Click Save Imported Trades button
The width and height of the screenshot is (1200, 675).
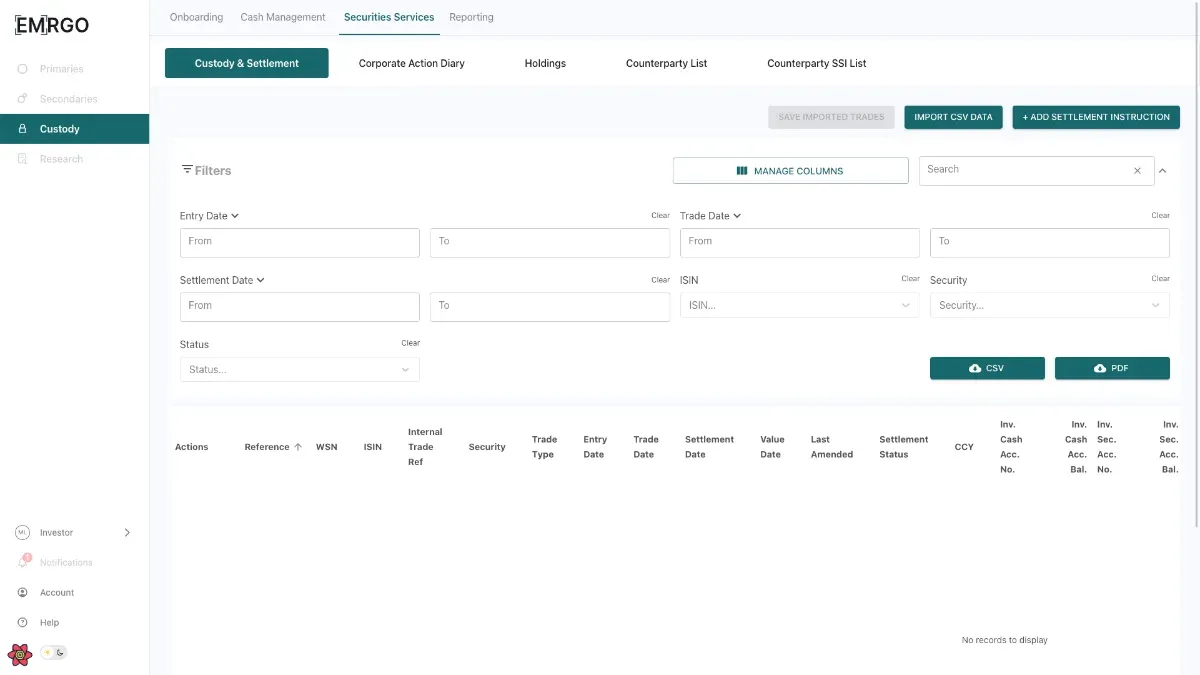[x=831, y=117]
